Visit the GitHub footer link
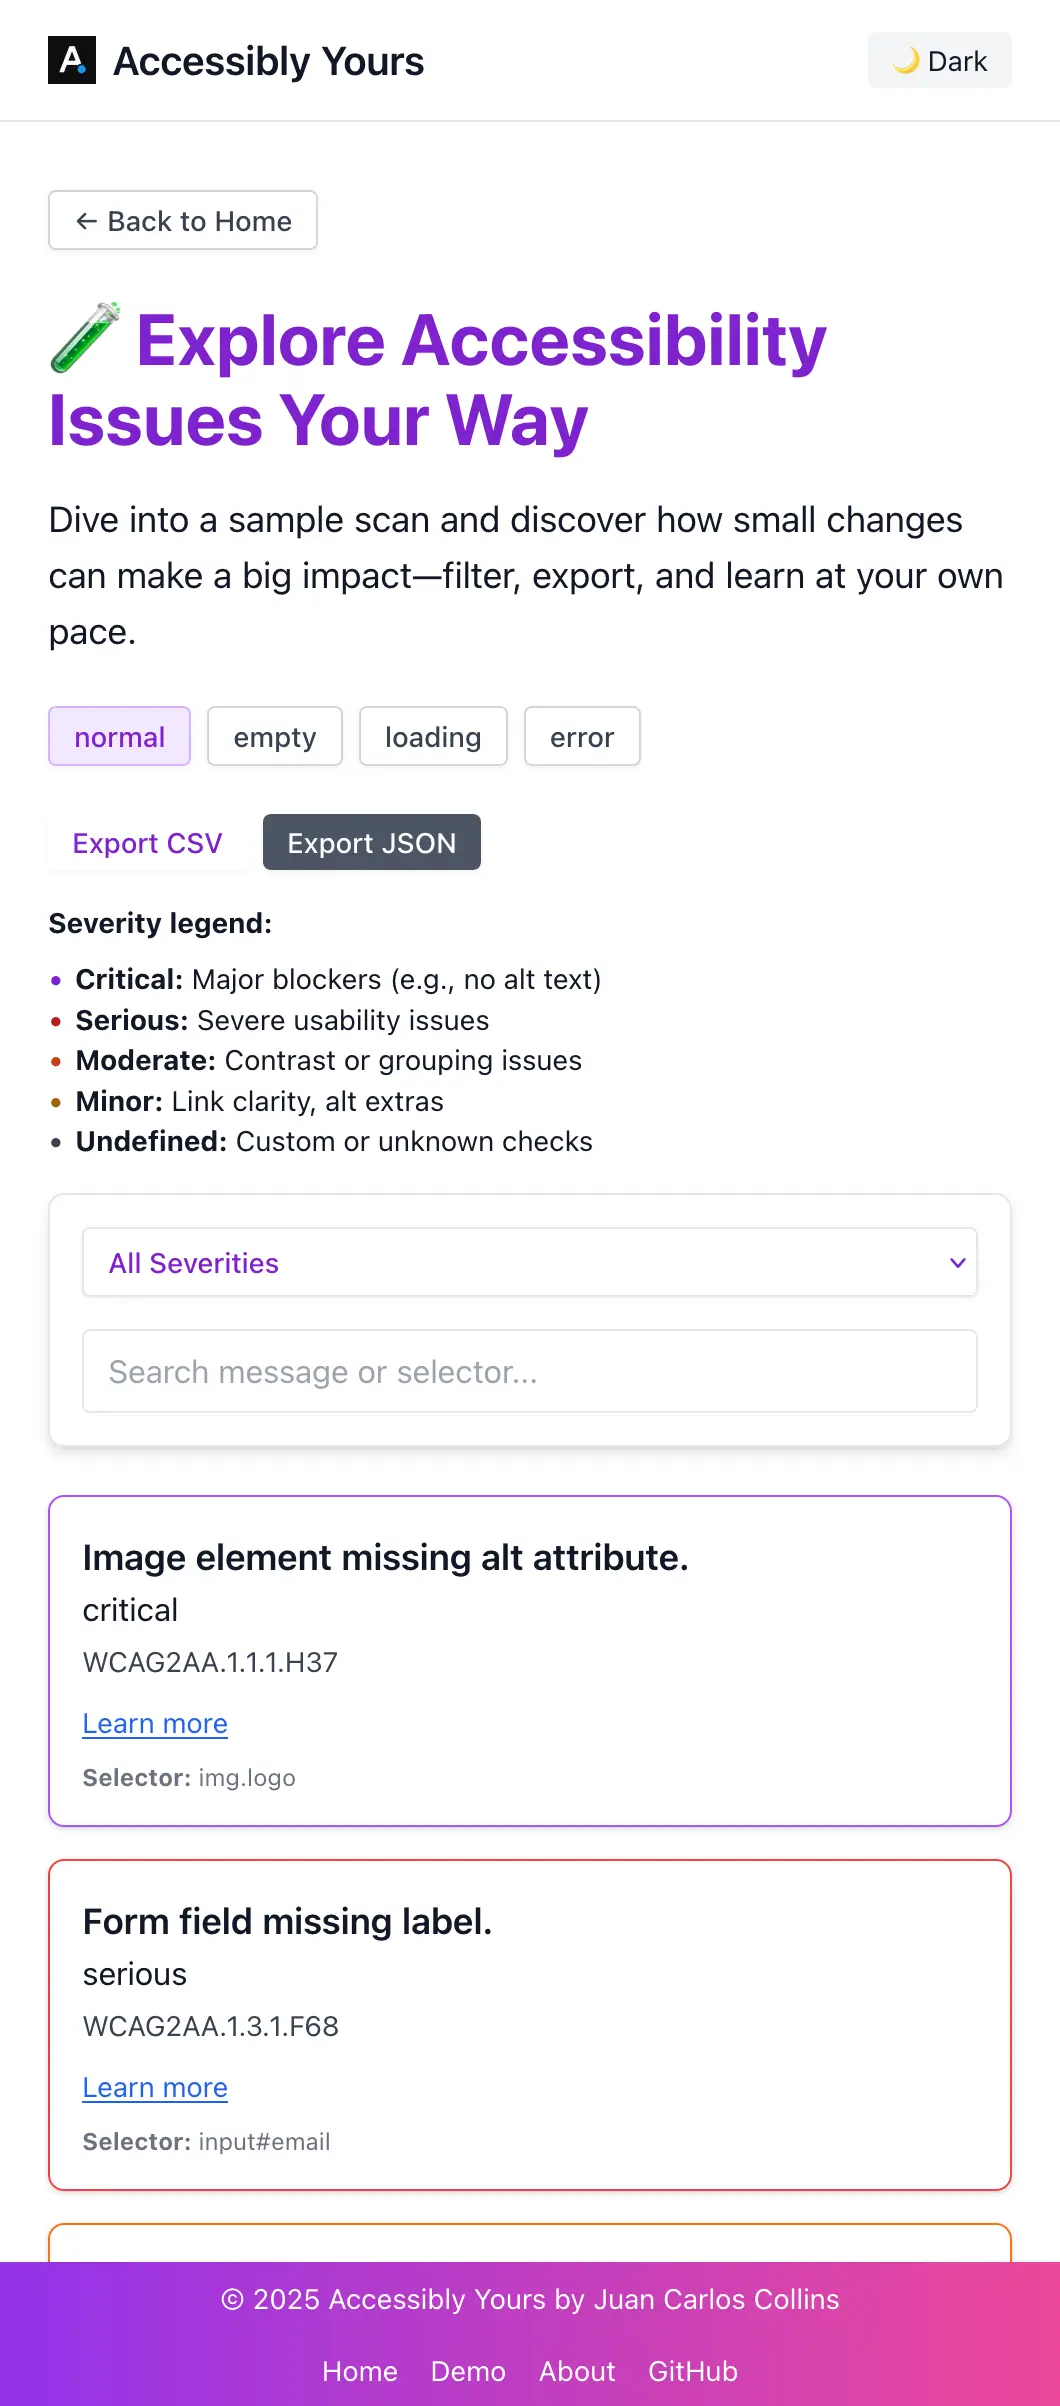 click(x=693, y=2371)
